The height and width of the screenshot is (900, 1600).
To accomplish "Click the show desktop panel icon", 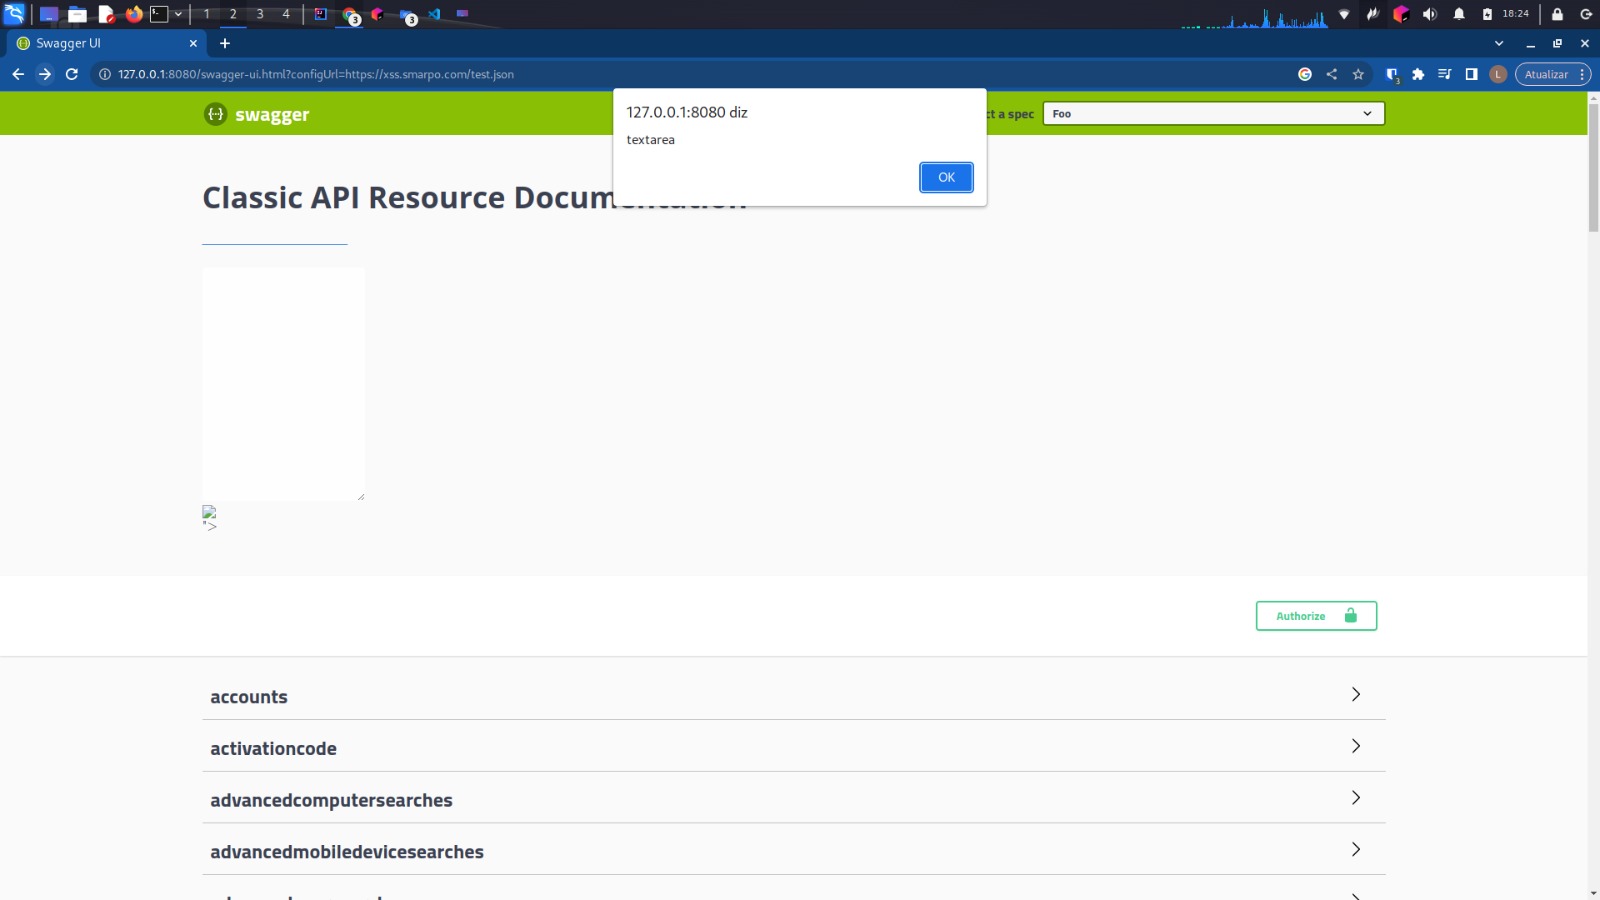I will [x=48, y=14].
